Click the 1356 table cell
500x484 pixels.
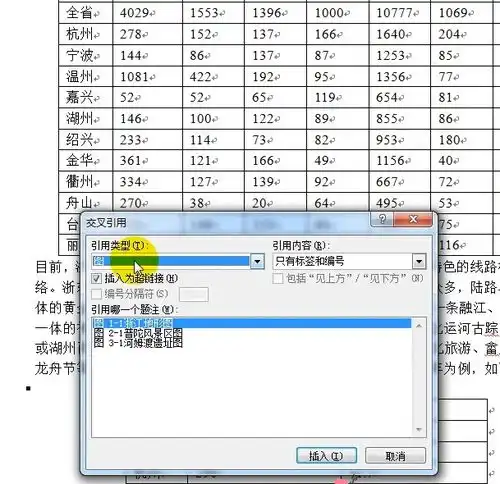400,77
